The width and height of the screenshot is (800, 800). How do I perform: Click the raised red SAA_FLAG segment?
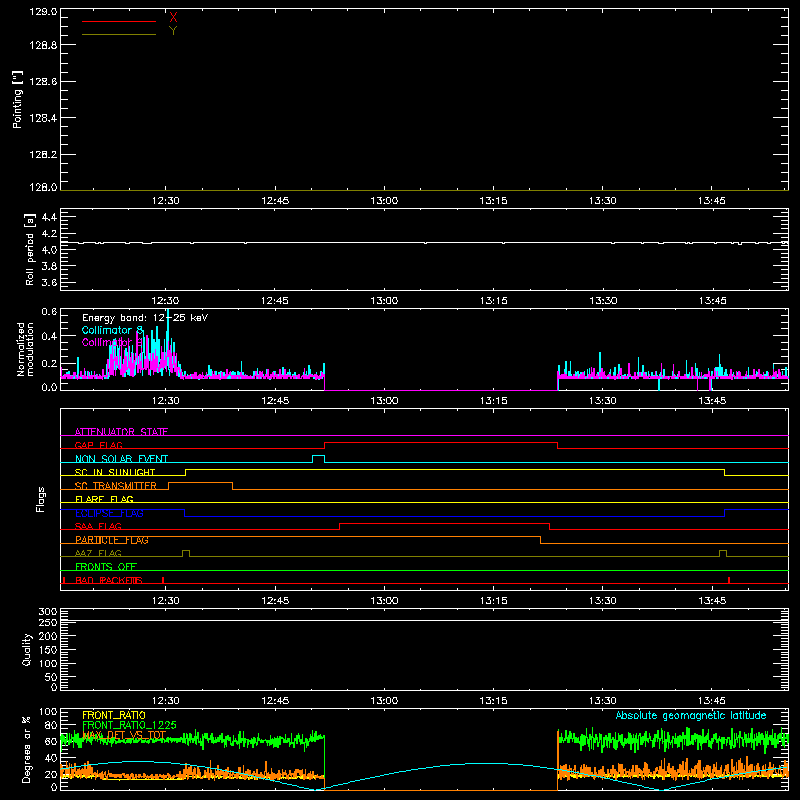click(x=444, y=524)
